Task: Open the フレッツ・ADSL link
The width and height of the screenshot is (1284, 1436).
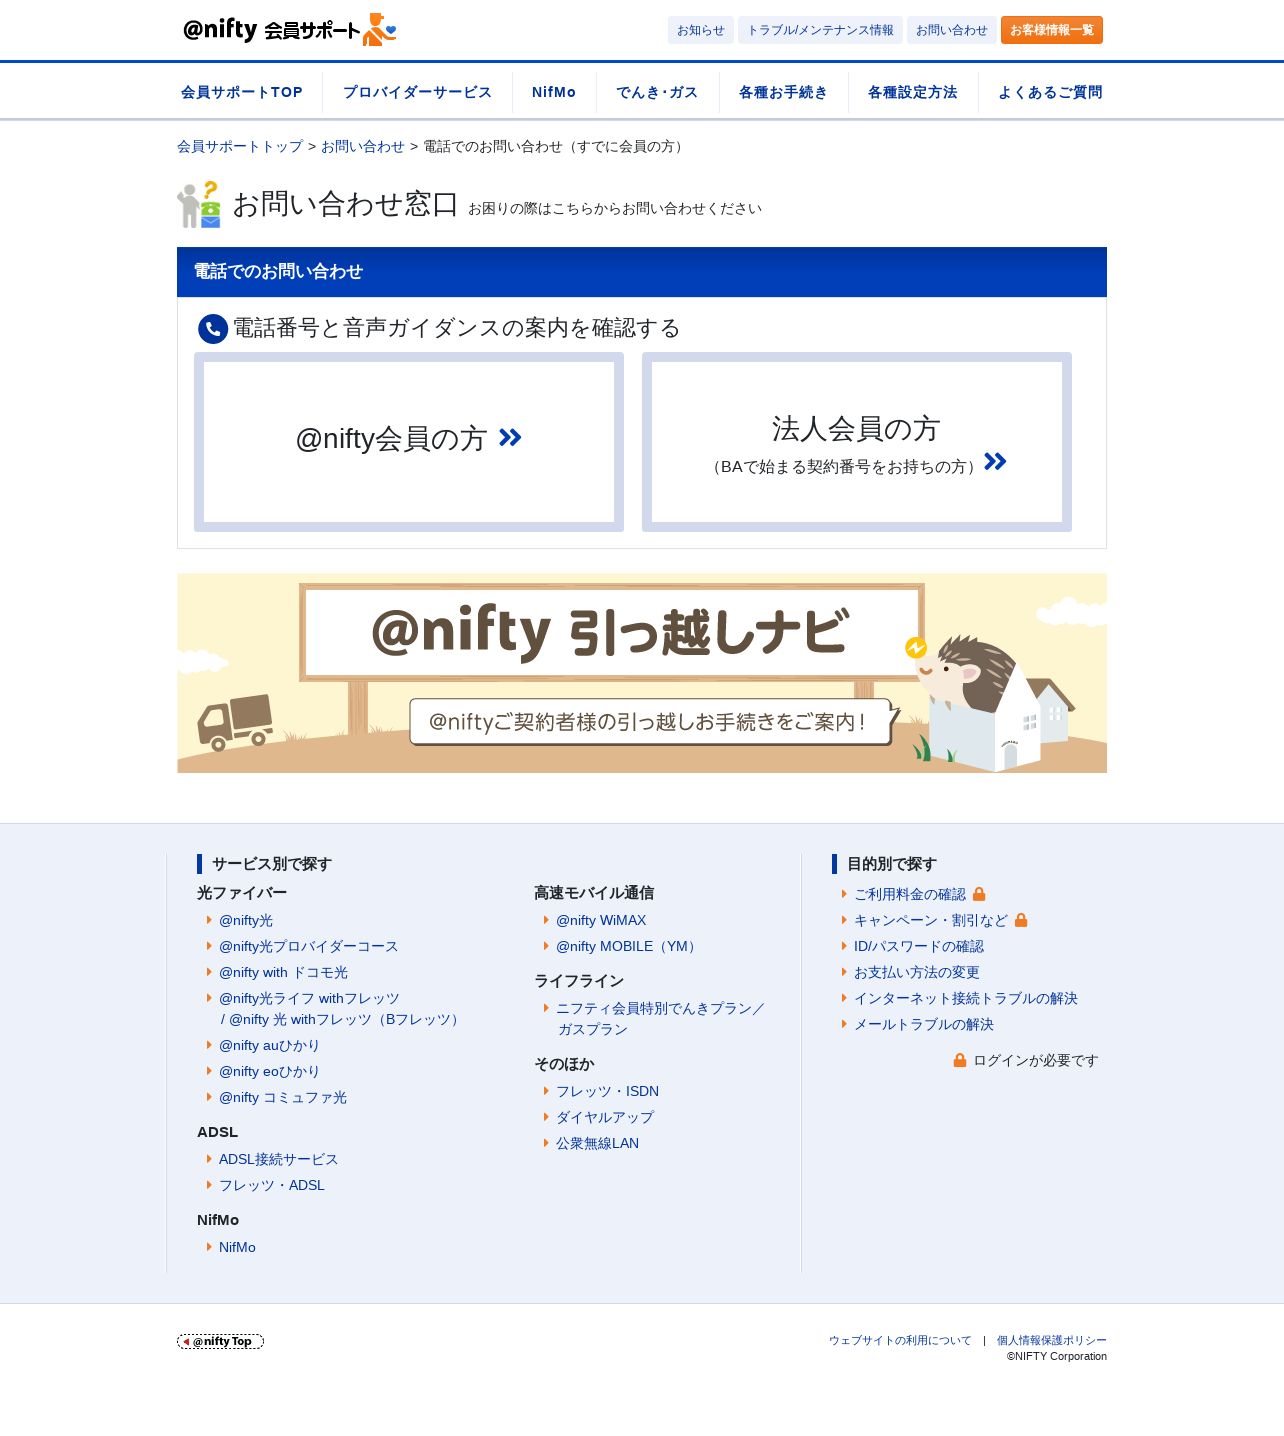Action: click(272, 1185)
